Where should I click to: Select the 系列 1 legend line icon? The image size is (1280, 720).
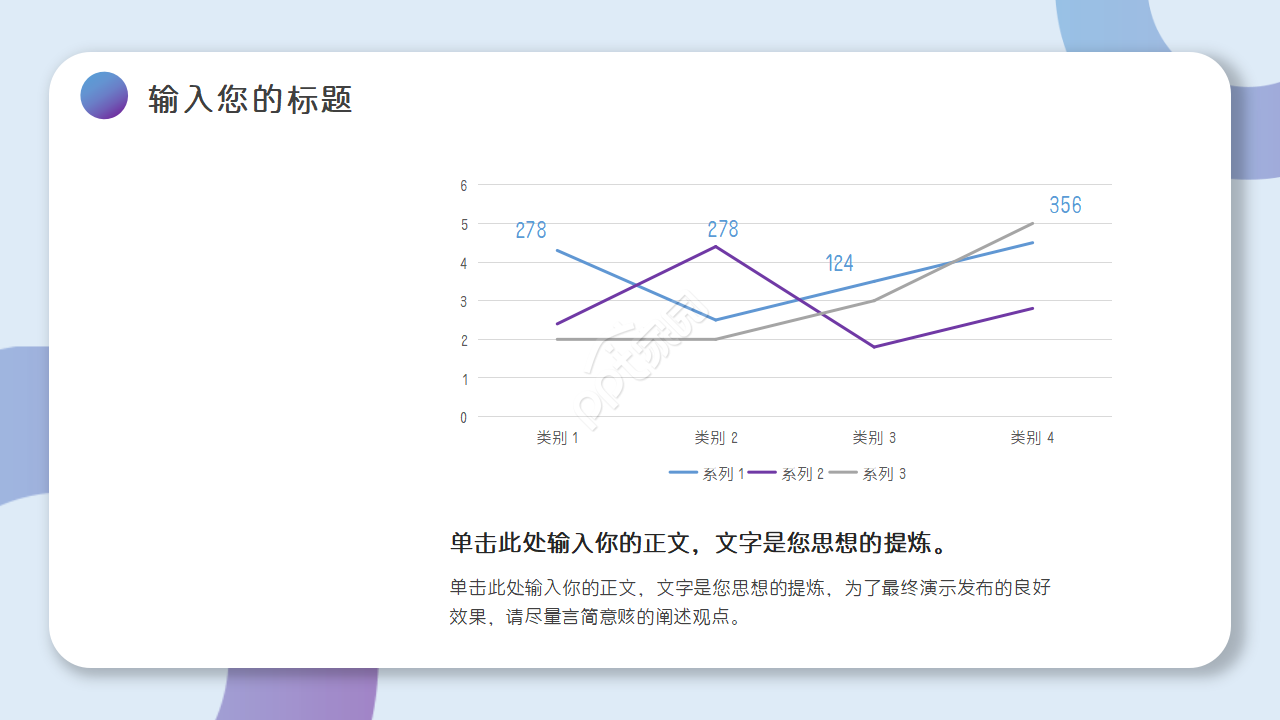click(x=681, y=473)
